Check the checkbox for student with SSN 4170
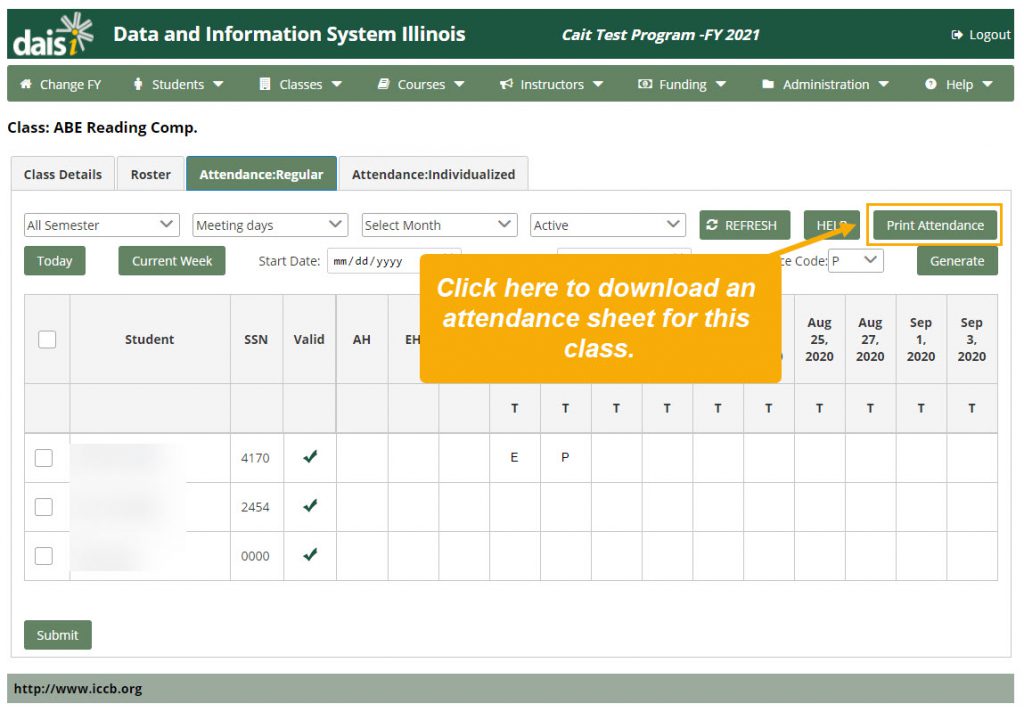Image resolution: width=1024 pixels, height=712 pixels. tap(45, 457)
